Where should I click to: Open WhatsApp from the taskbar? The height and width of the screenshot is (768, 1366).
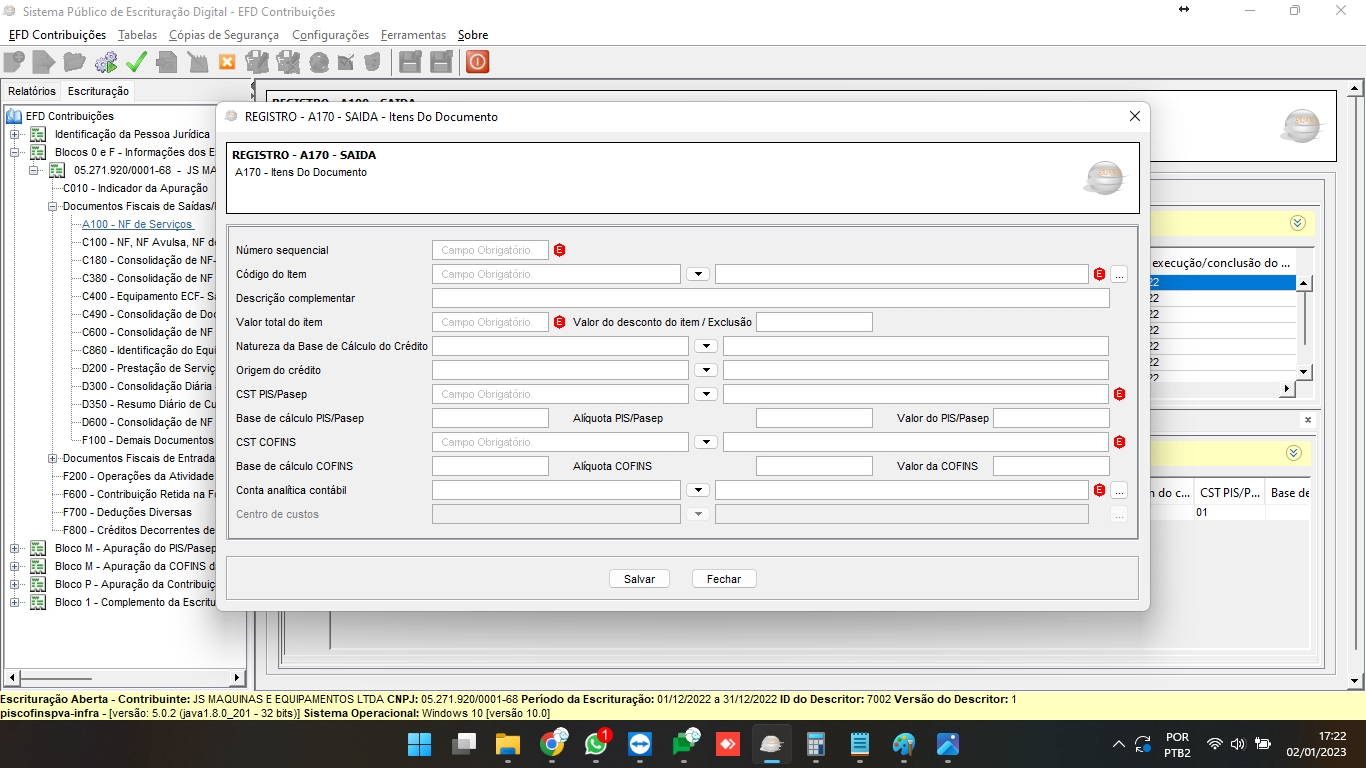[x=597, y=745]
